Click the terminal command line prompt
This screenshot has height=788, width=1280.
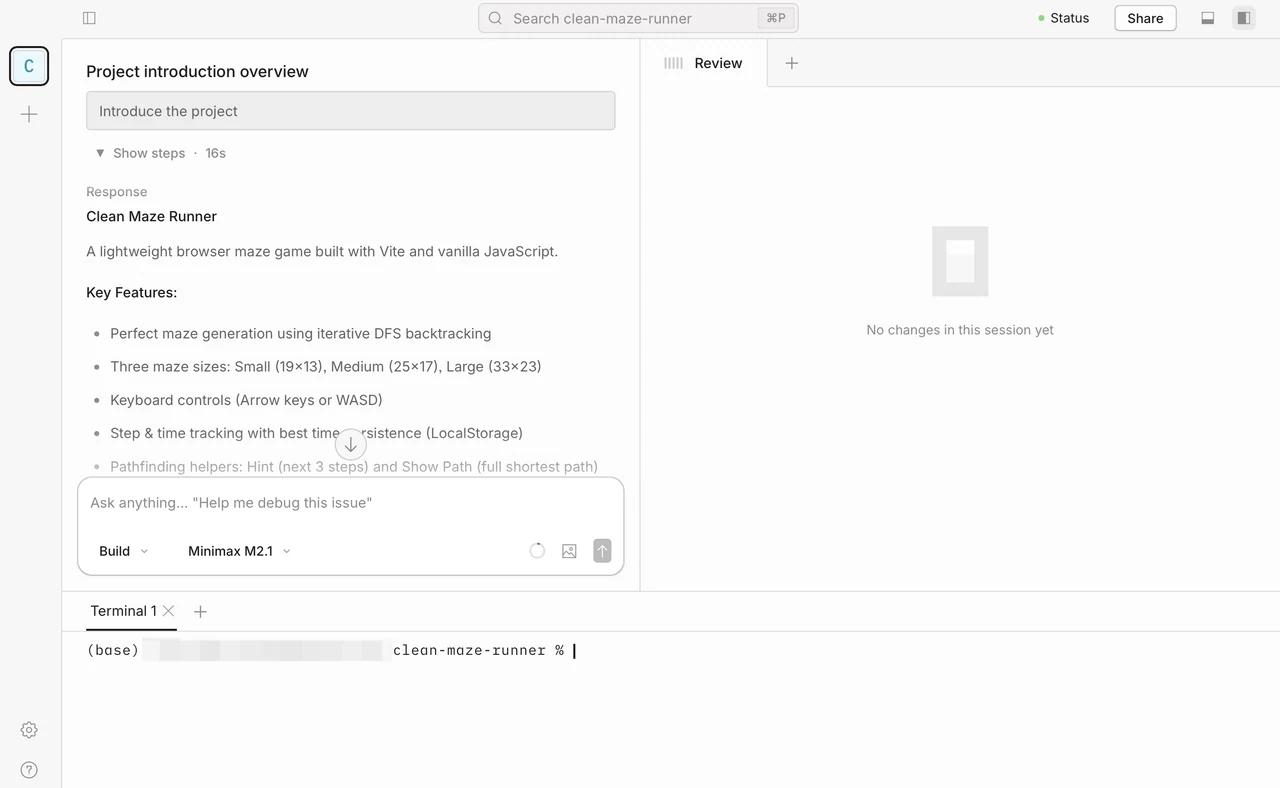pos(331,651)
